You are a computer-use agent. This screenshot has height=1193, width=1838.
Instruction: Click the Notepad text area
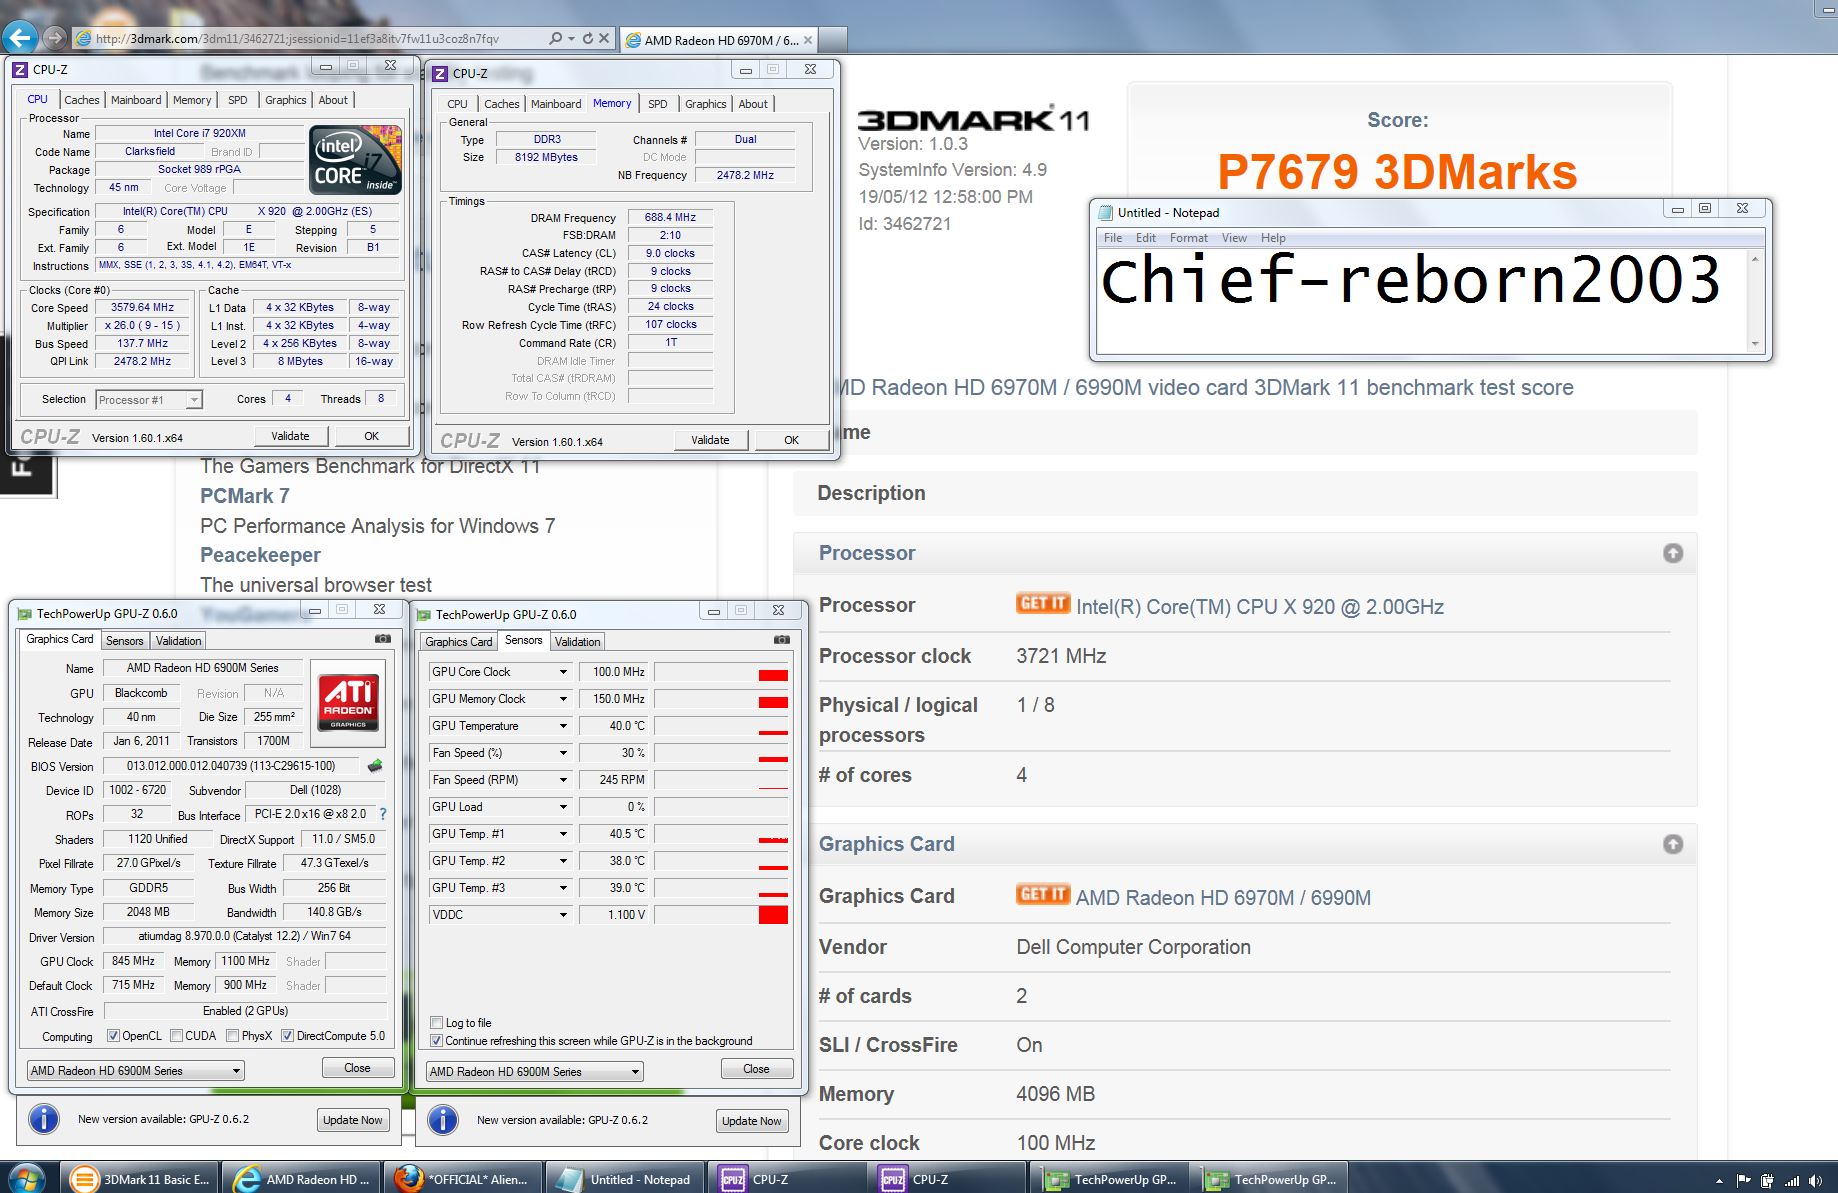[1422, 300]
